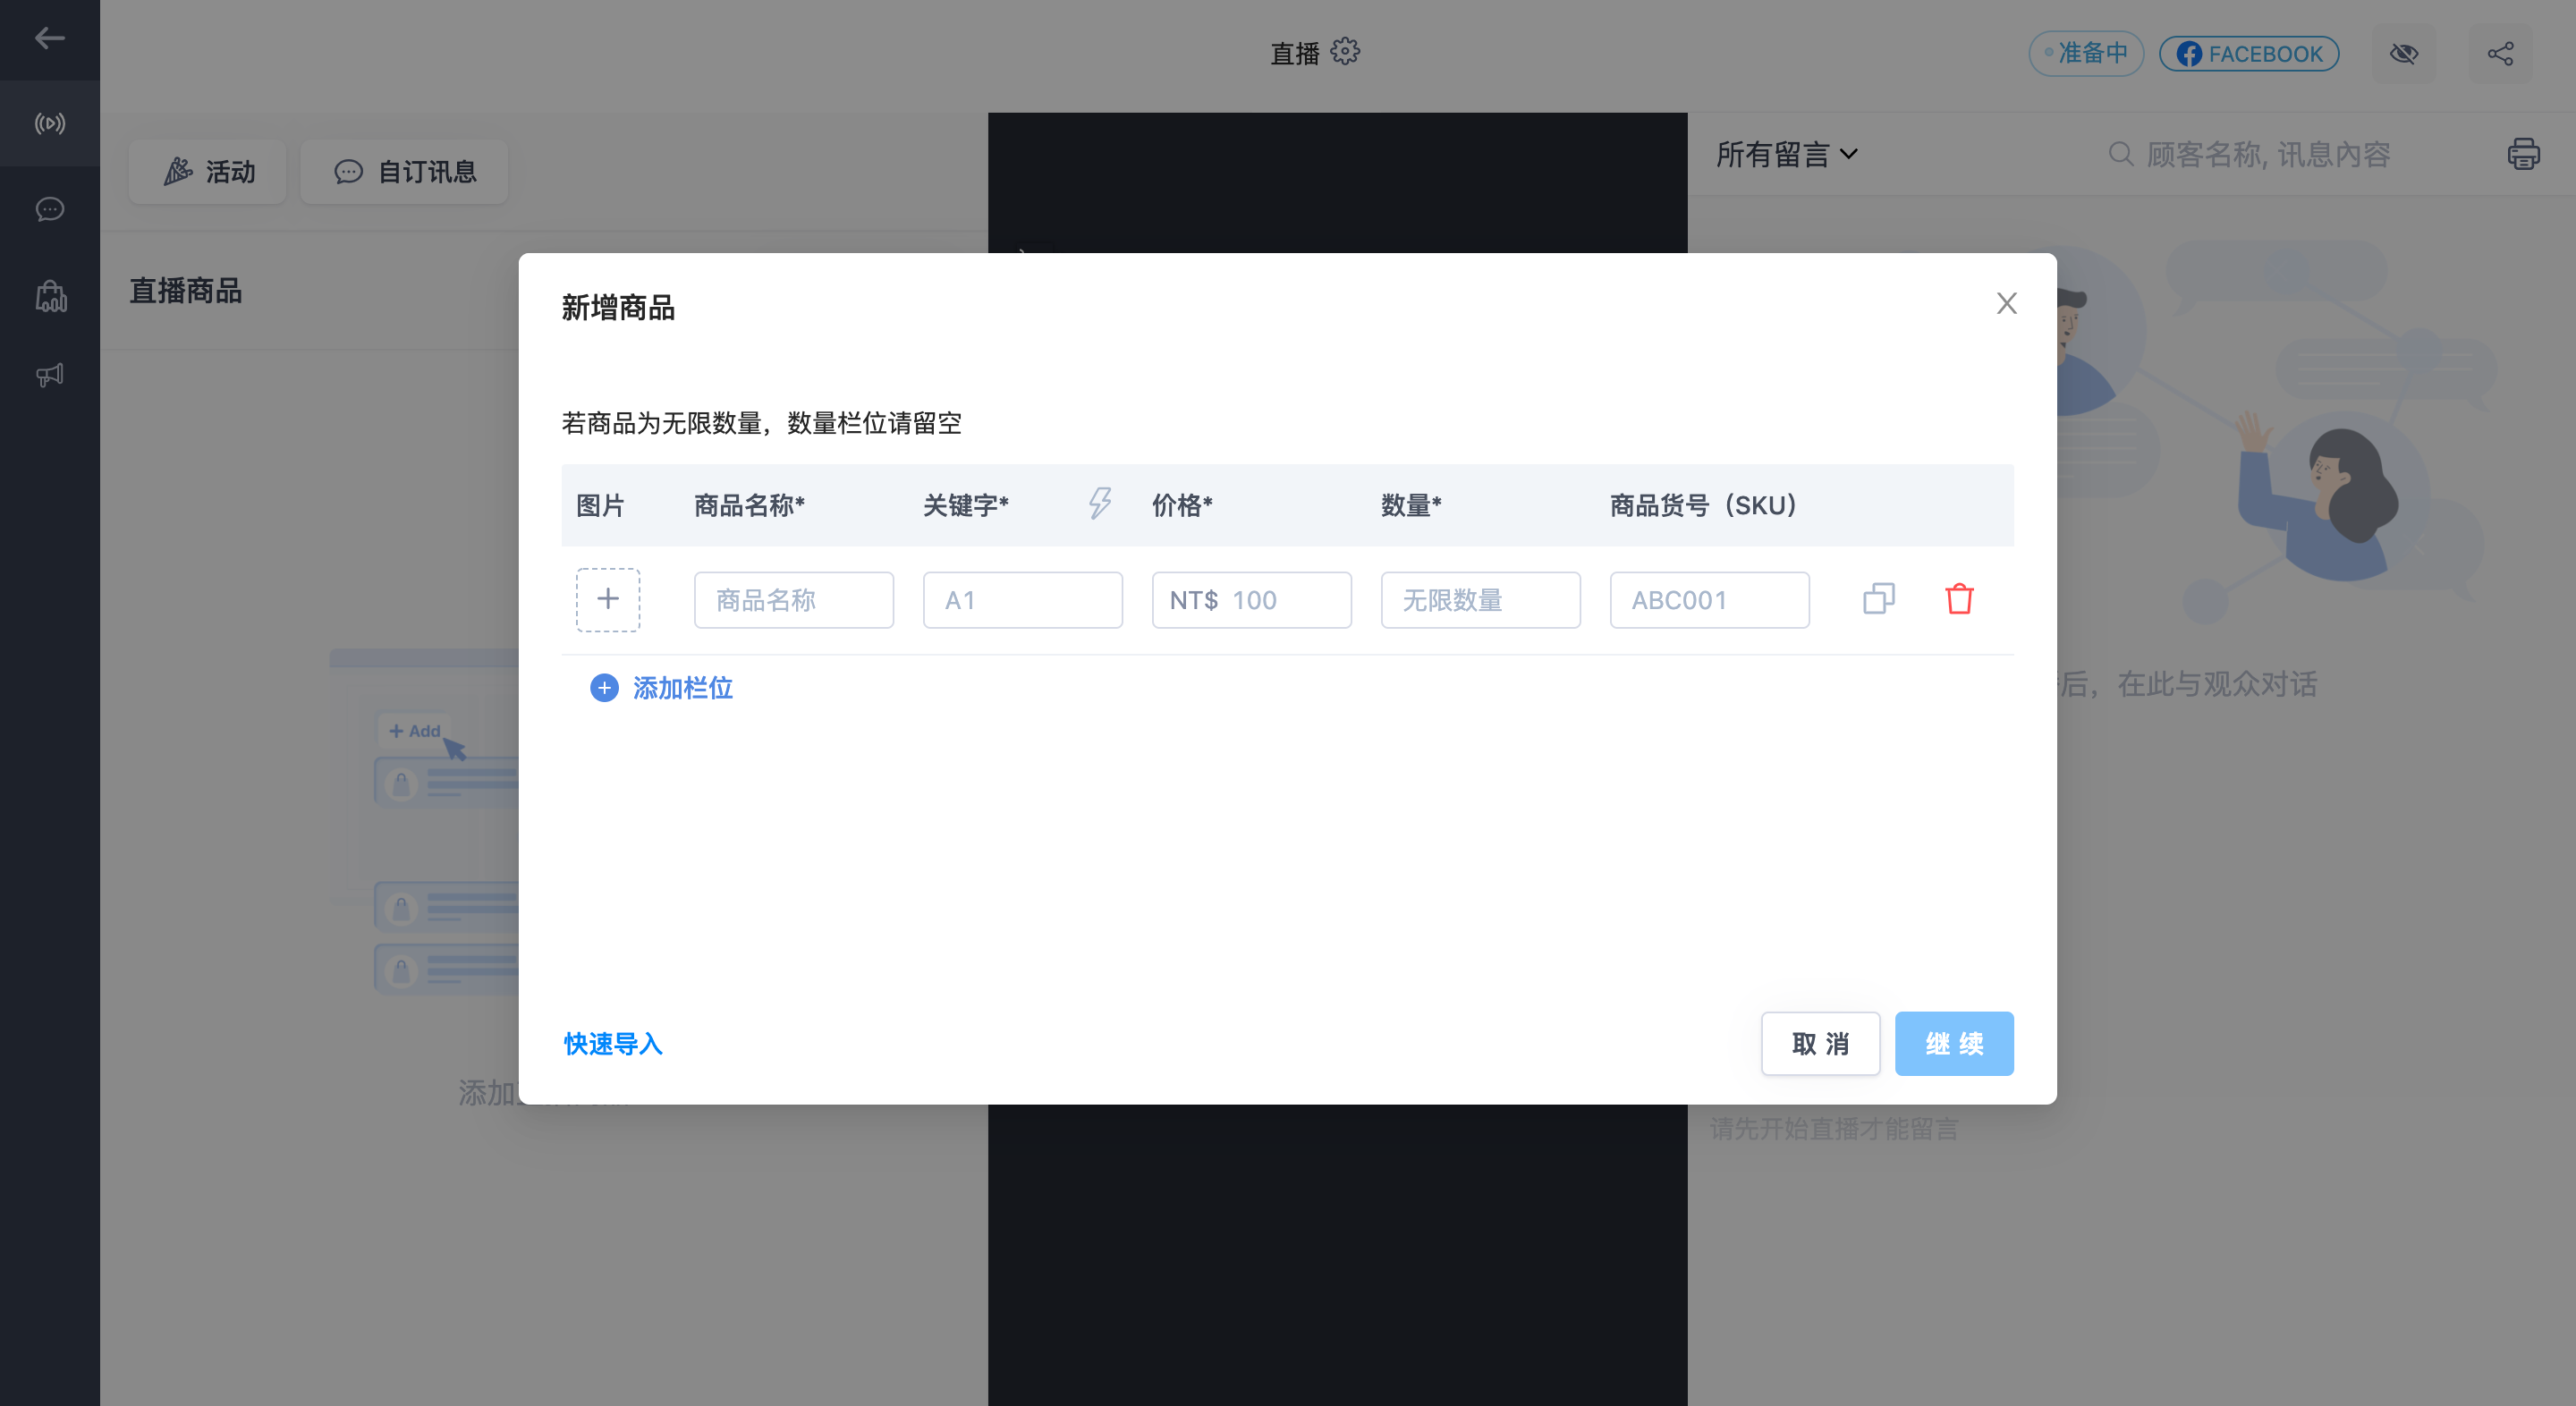Click the 取消 button

click(1820, 1044)
